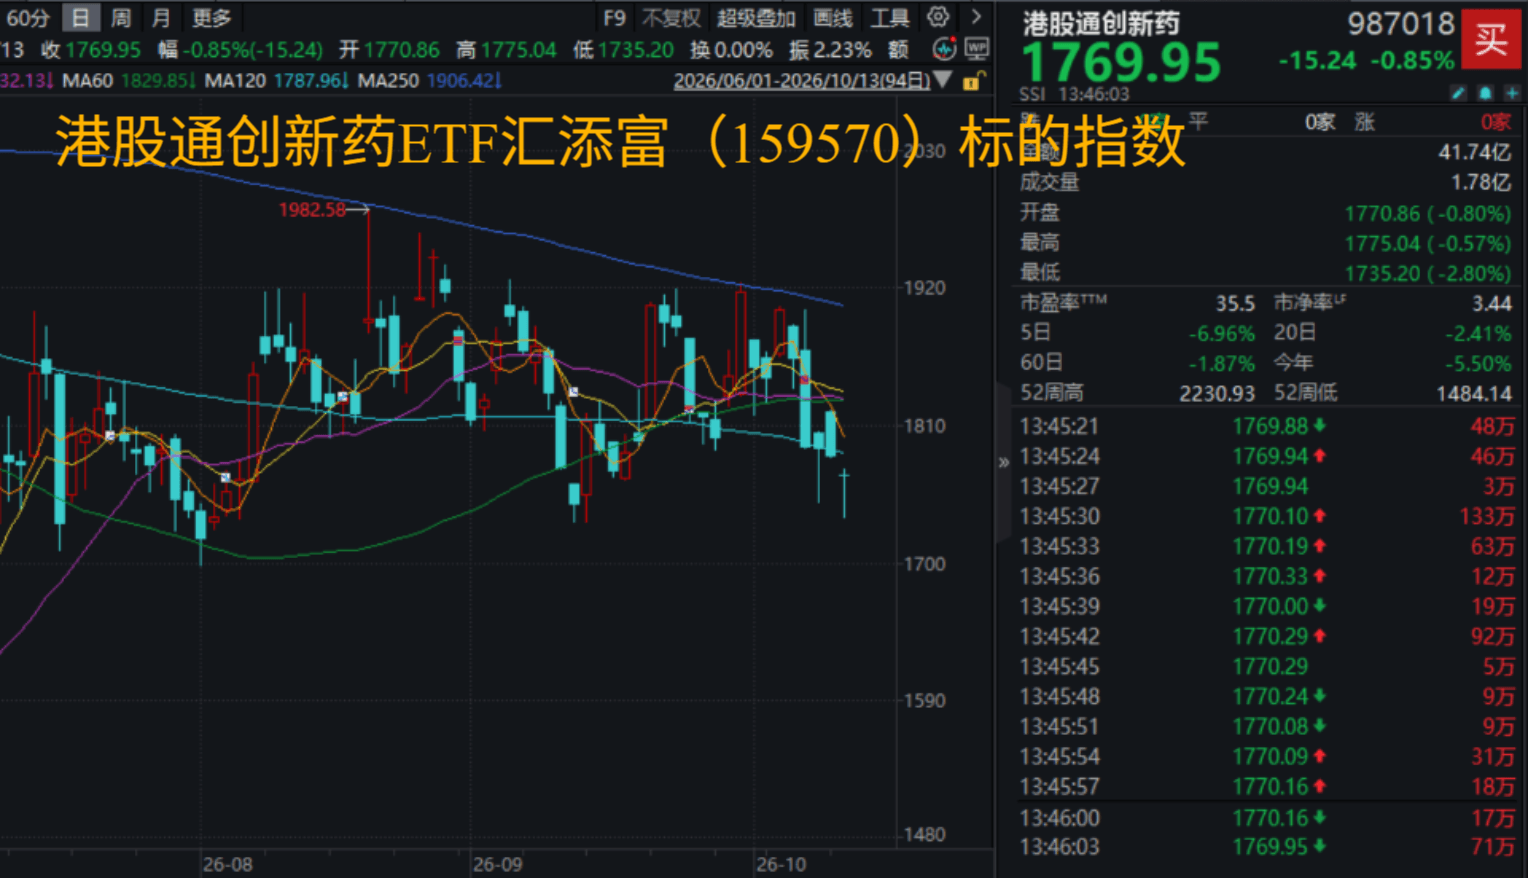Select the 日 daily timeframe tab

[80, 18]
